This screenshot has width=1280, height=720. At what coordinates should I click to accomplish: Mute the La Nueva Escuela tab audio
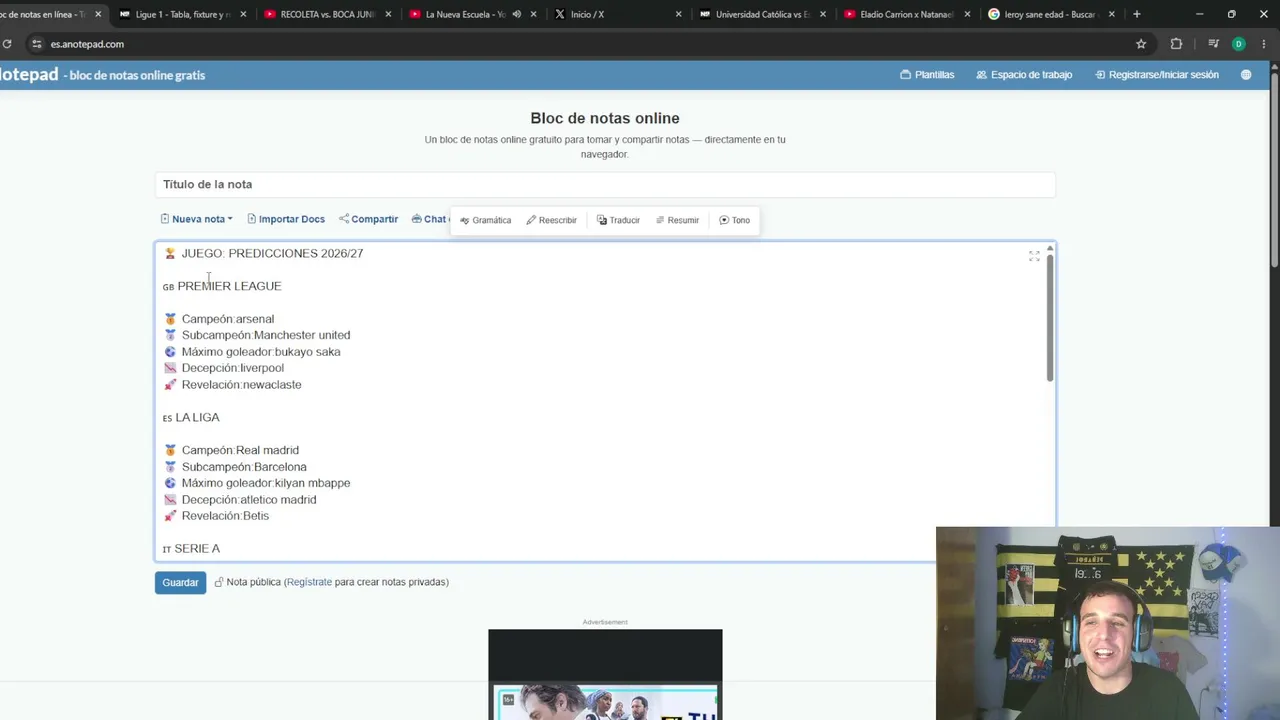click(x=516, y=14)
